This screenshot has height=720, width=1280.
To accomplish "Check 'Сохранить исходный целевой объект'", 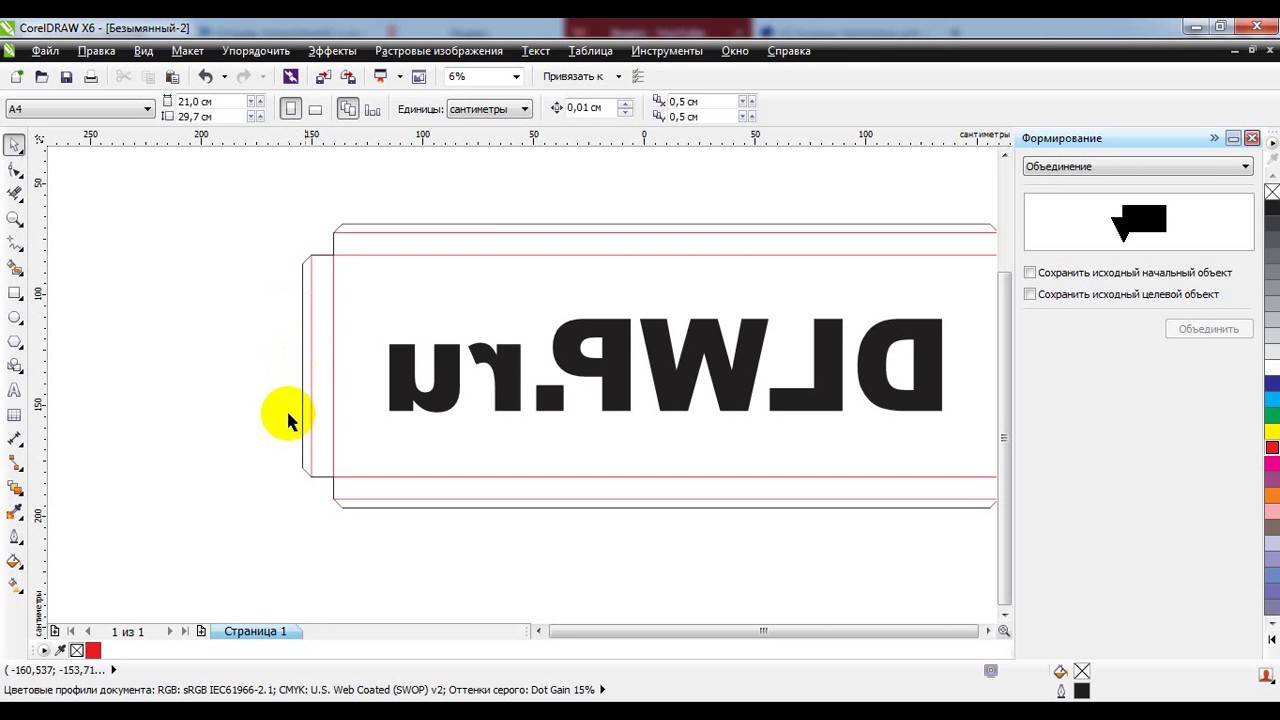I will tap(1030, 294).
